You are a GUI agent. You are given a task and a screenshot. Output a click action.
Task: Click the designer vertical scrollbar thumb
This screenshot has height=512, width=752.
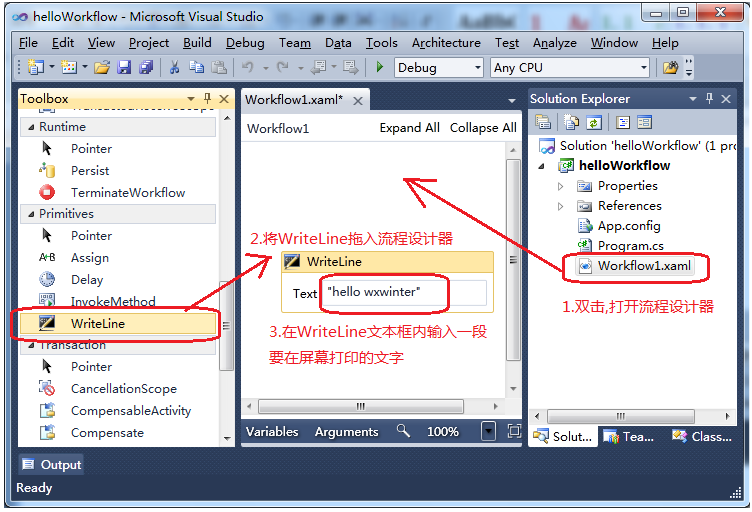[x=513, y=260]
